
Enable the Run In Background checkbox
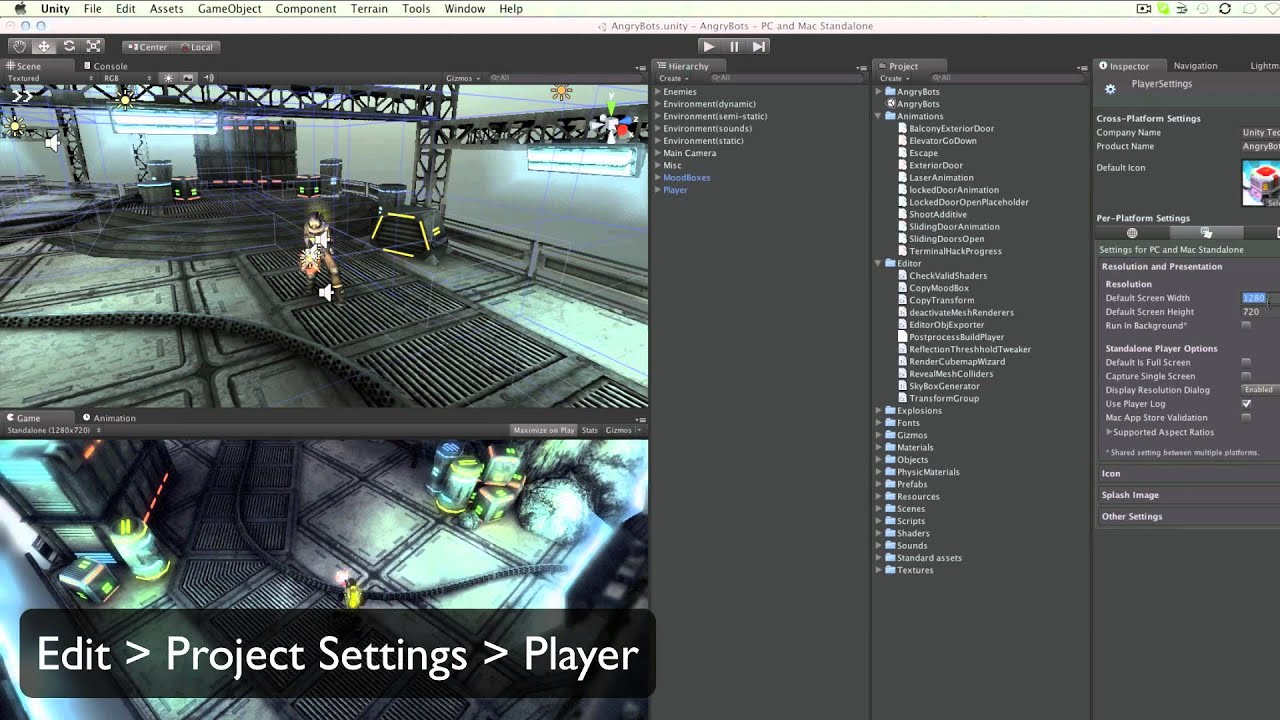[1246, 325]
